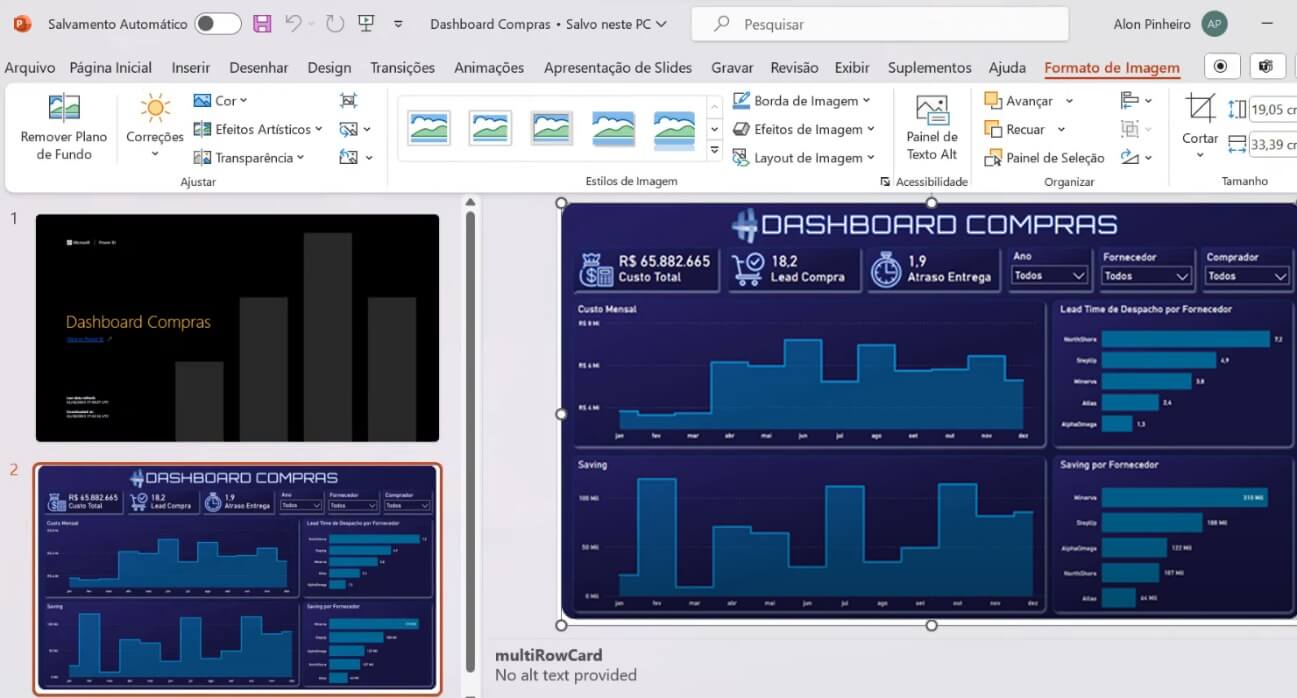Image resolution: width=1297 pixels, height=698 pixels.
Task: Apply the fourth picture style thumbnail
Action: point(613,127)
